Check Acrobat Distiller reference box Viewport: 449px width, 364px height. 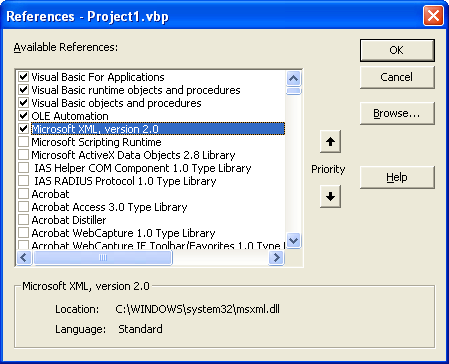tap(23, 220)
